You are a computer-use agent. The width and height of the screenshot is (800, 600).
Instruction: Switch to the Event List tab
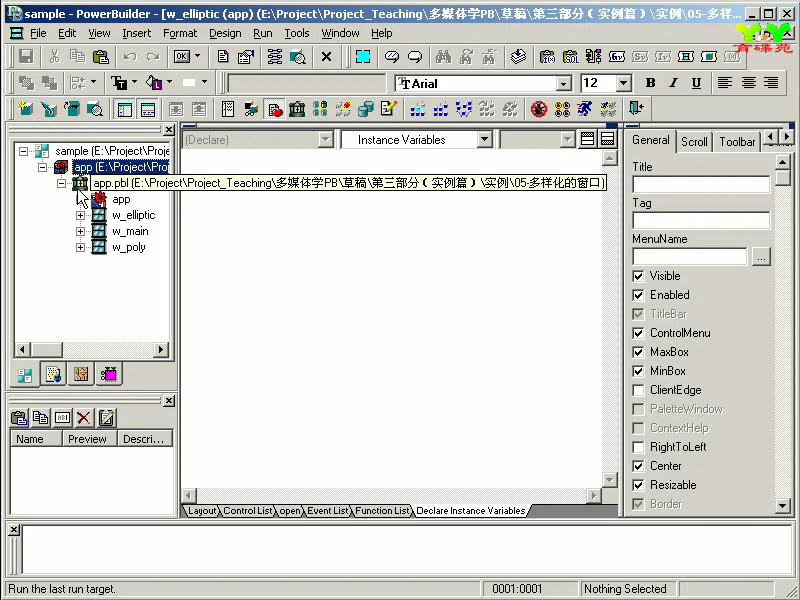pyautogui.click(x=328, y=511)
